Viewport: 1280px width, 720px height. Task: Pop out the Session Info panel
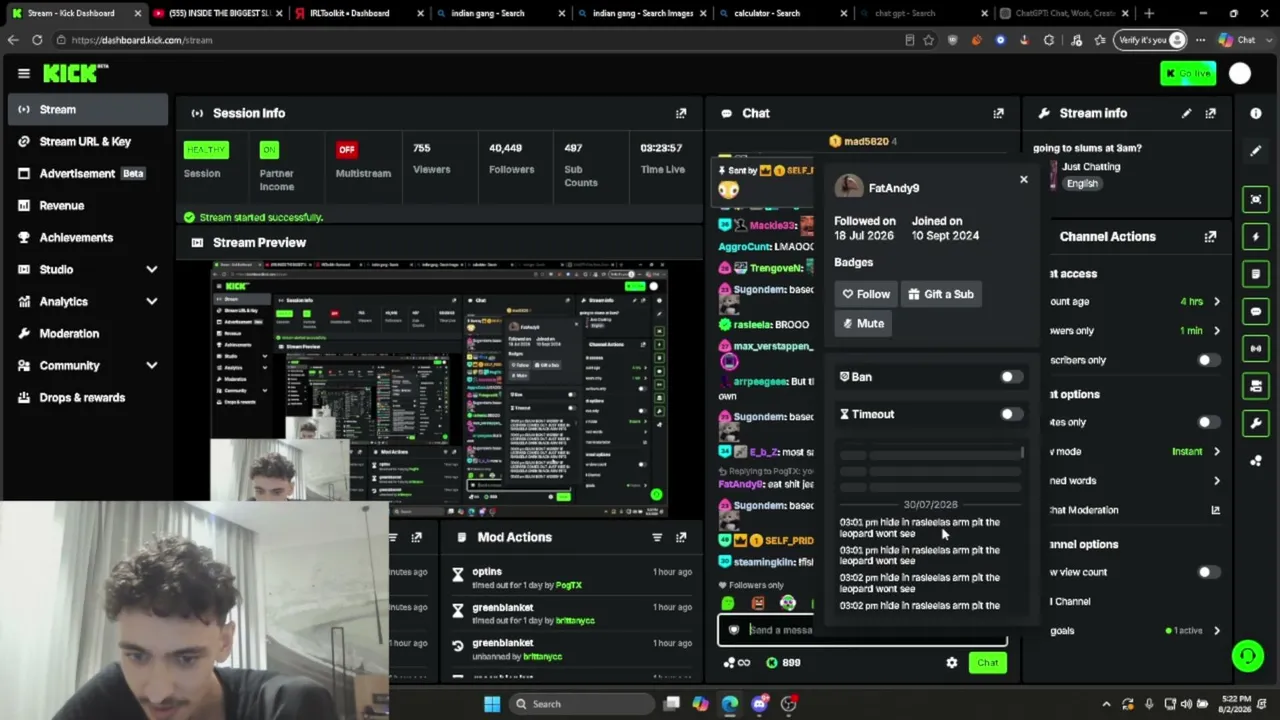coord(681,113)
